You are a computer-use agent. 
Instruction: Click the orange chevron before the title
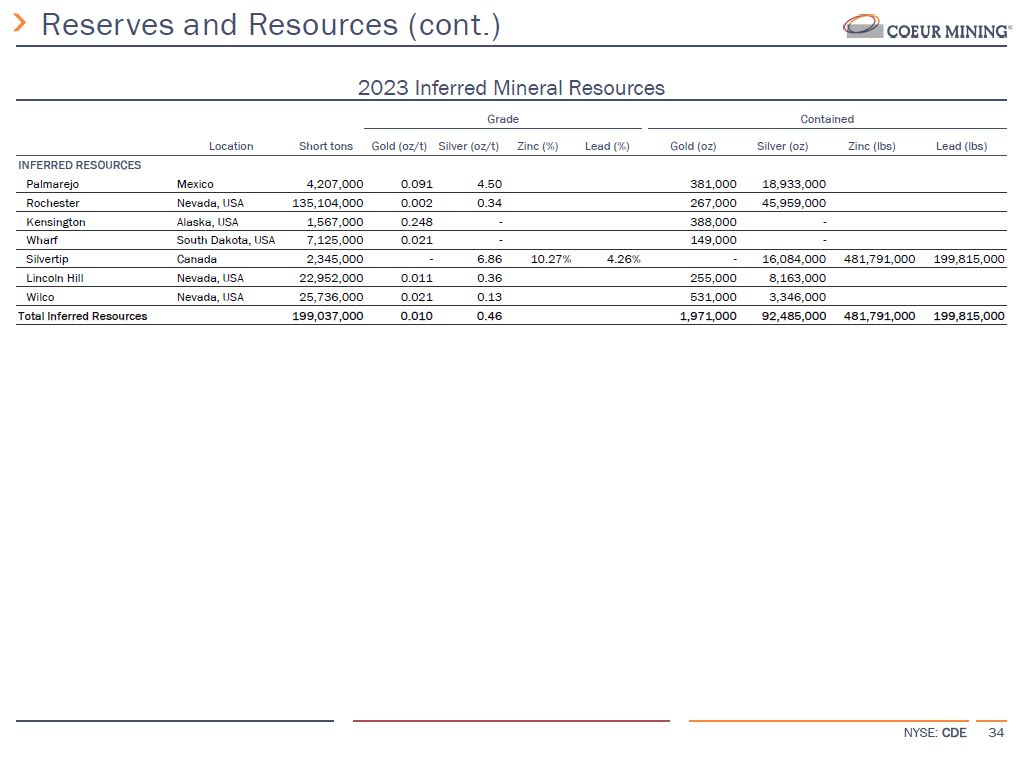[x=20, y=23]
